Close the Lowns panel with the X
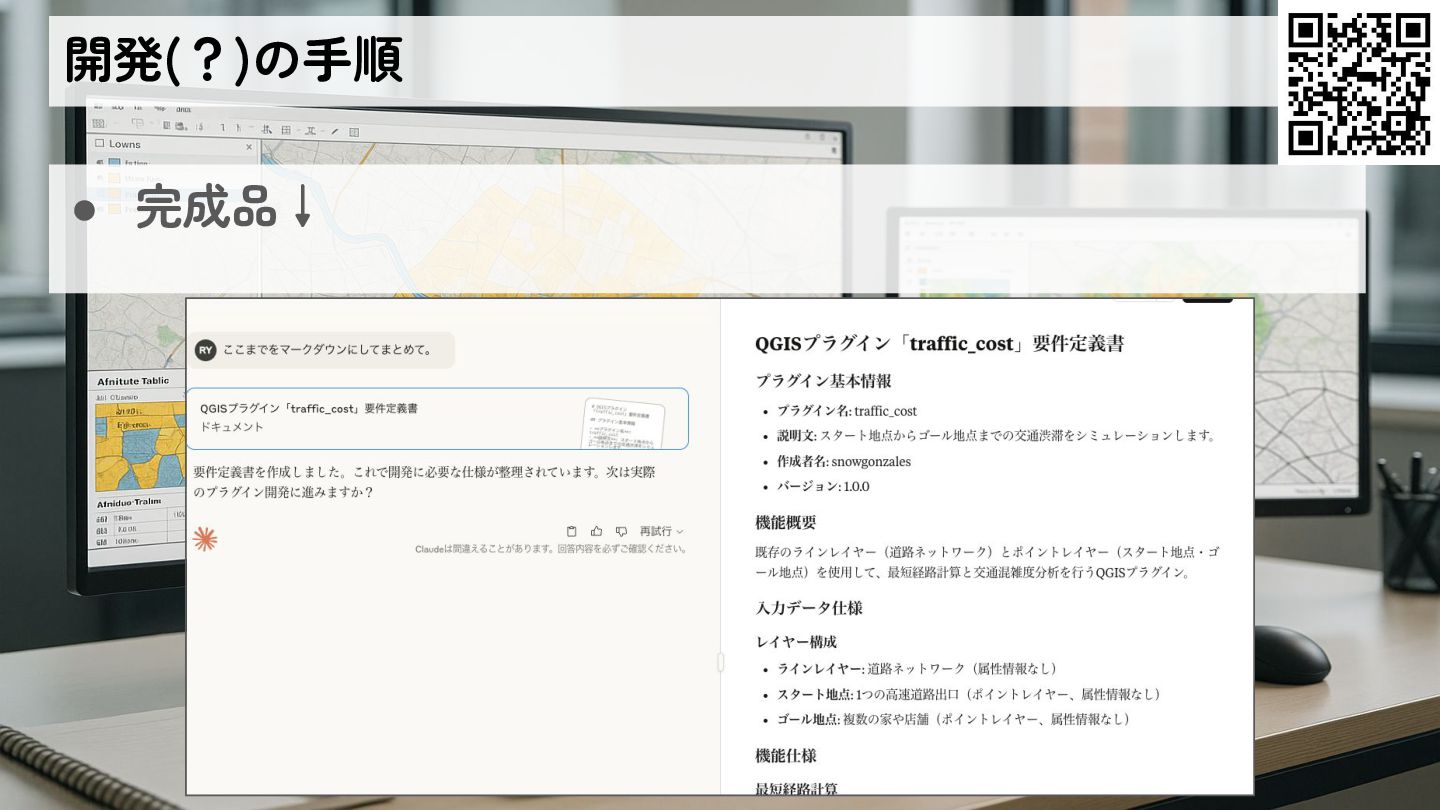The image size is (1440, 810). point(249,146)
